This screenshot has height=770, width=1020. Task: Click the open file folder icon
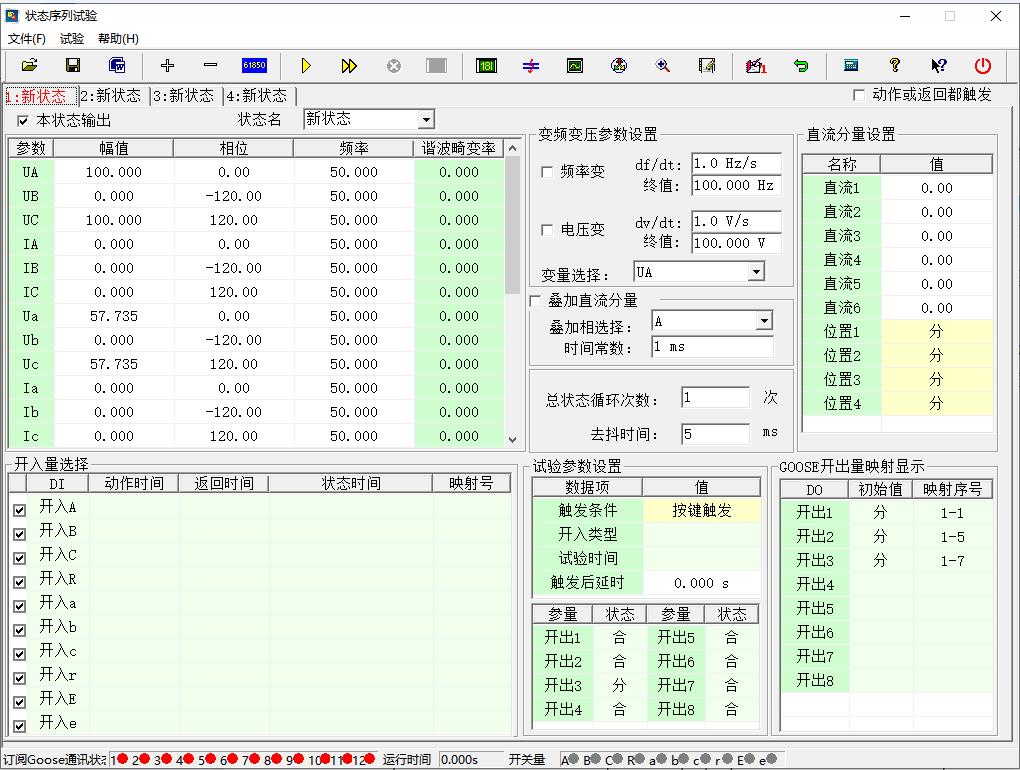[x=30, y=66]
